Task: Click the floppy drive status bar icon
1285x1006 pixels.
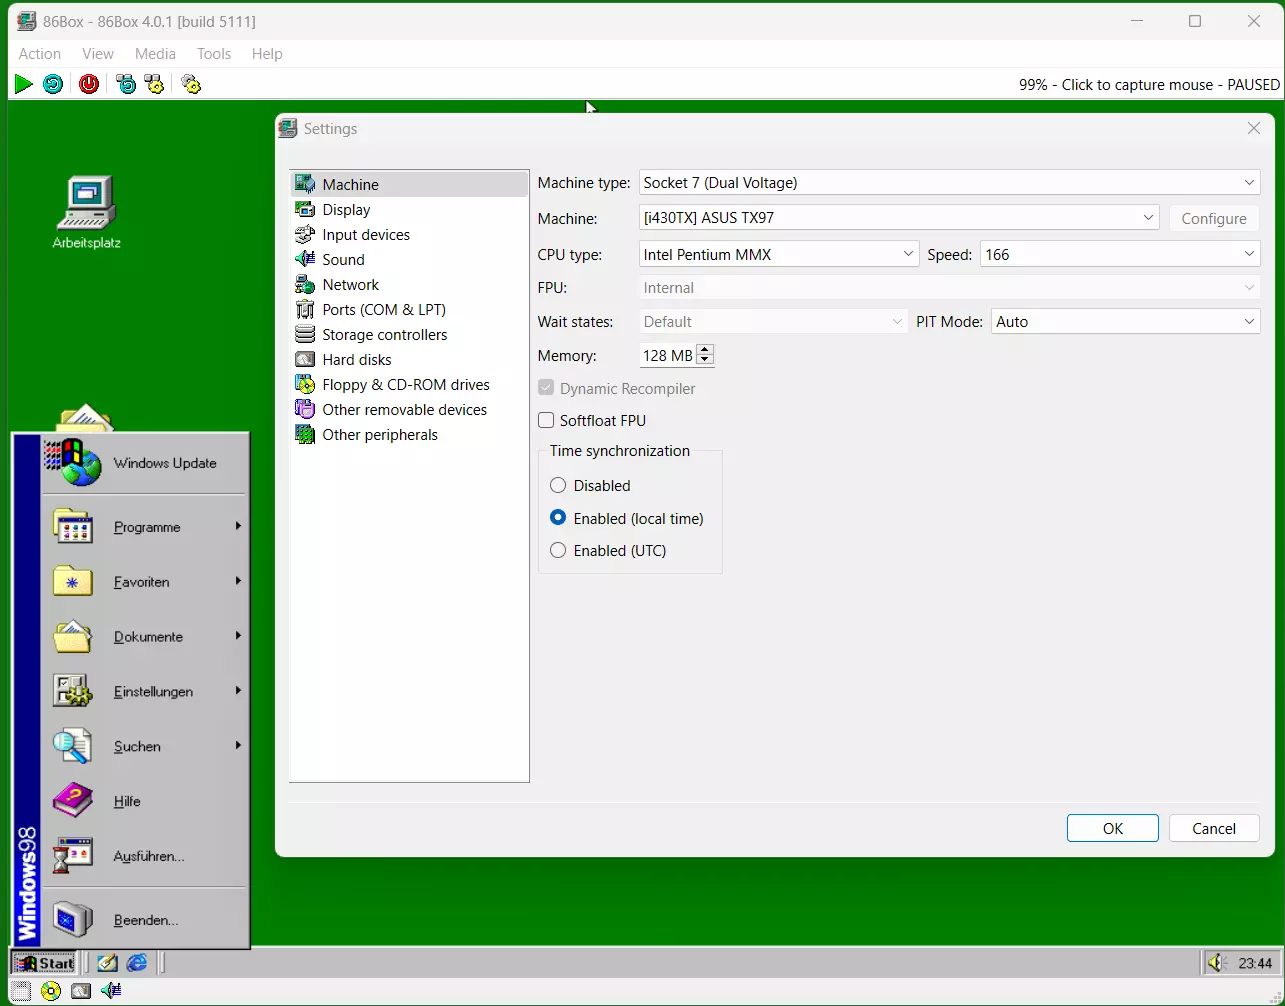Action: (20, 991)
